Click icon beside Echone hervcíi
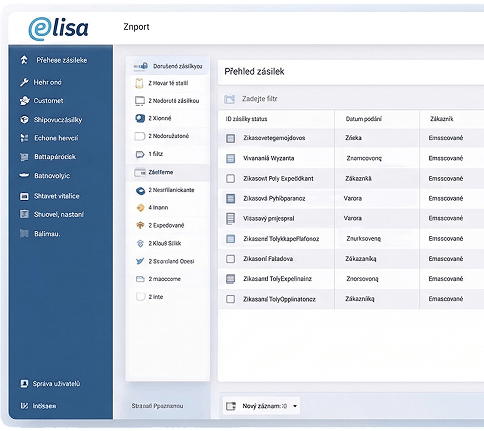The height and width of the screenshot is (431, 484). click(24, 138)
